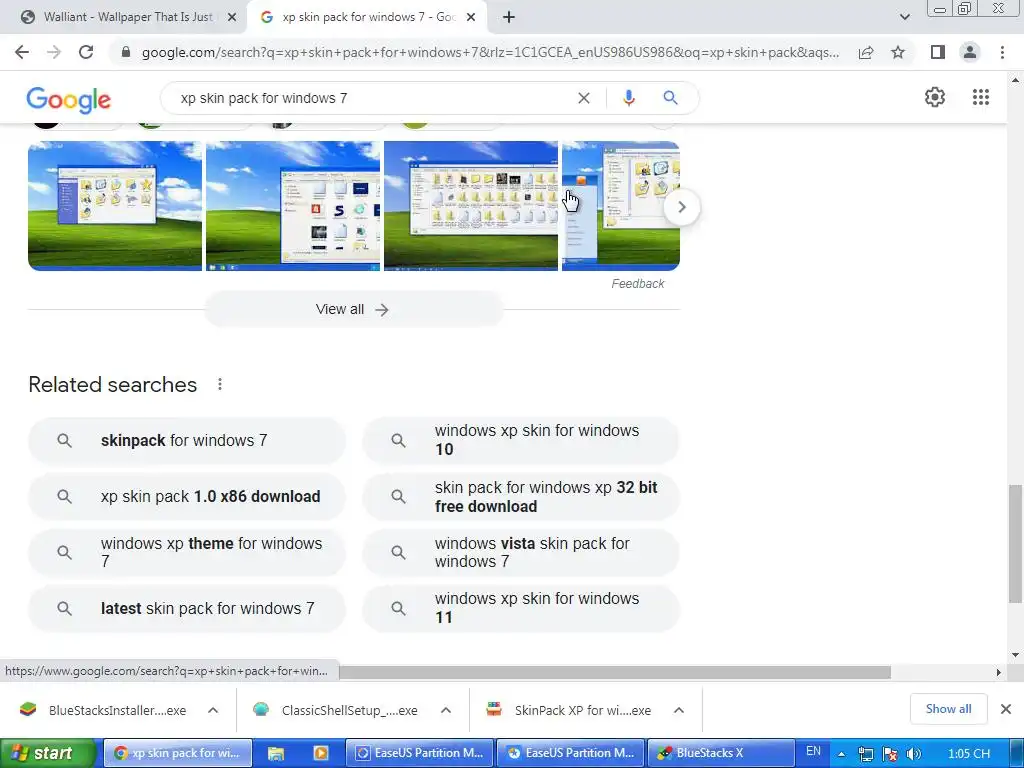Open second XP thumbnail with S icon
The width and height of the screenshot is (1024, 768).
(x=293, y=206)
